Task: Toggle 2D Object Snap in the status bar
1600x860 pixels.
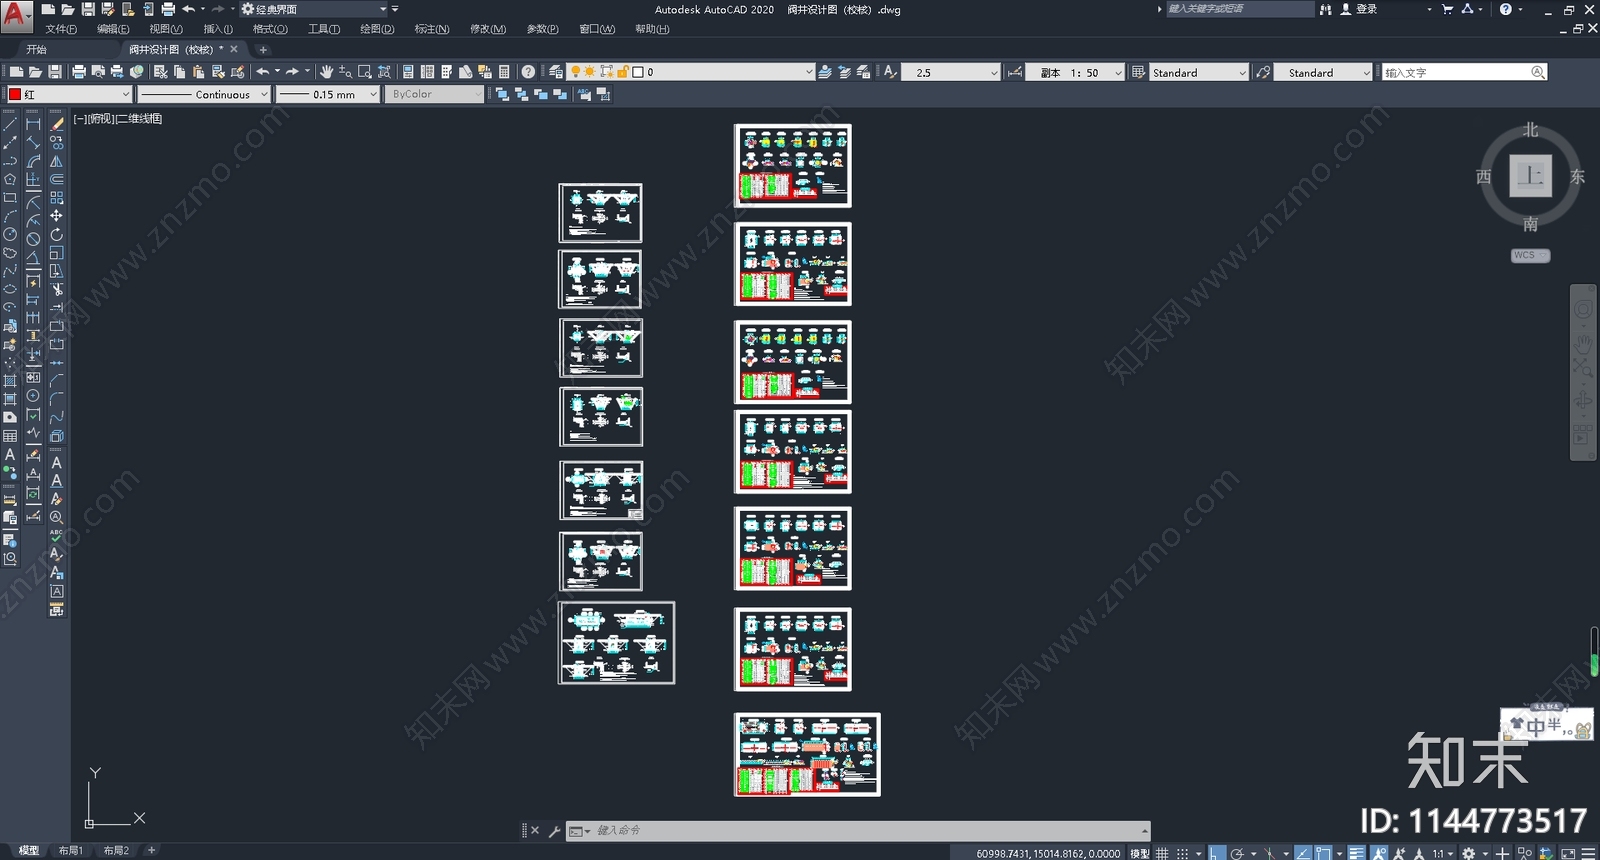Action: pos(1323,853)
